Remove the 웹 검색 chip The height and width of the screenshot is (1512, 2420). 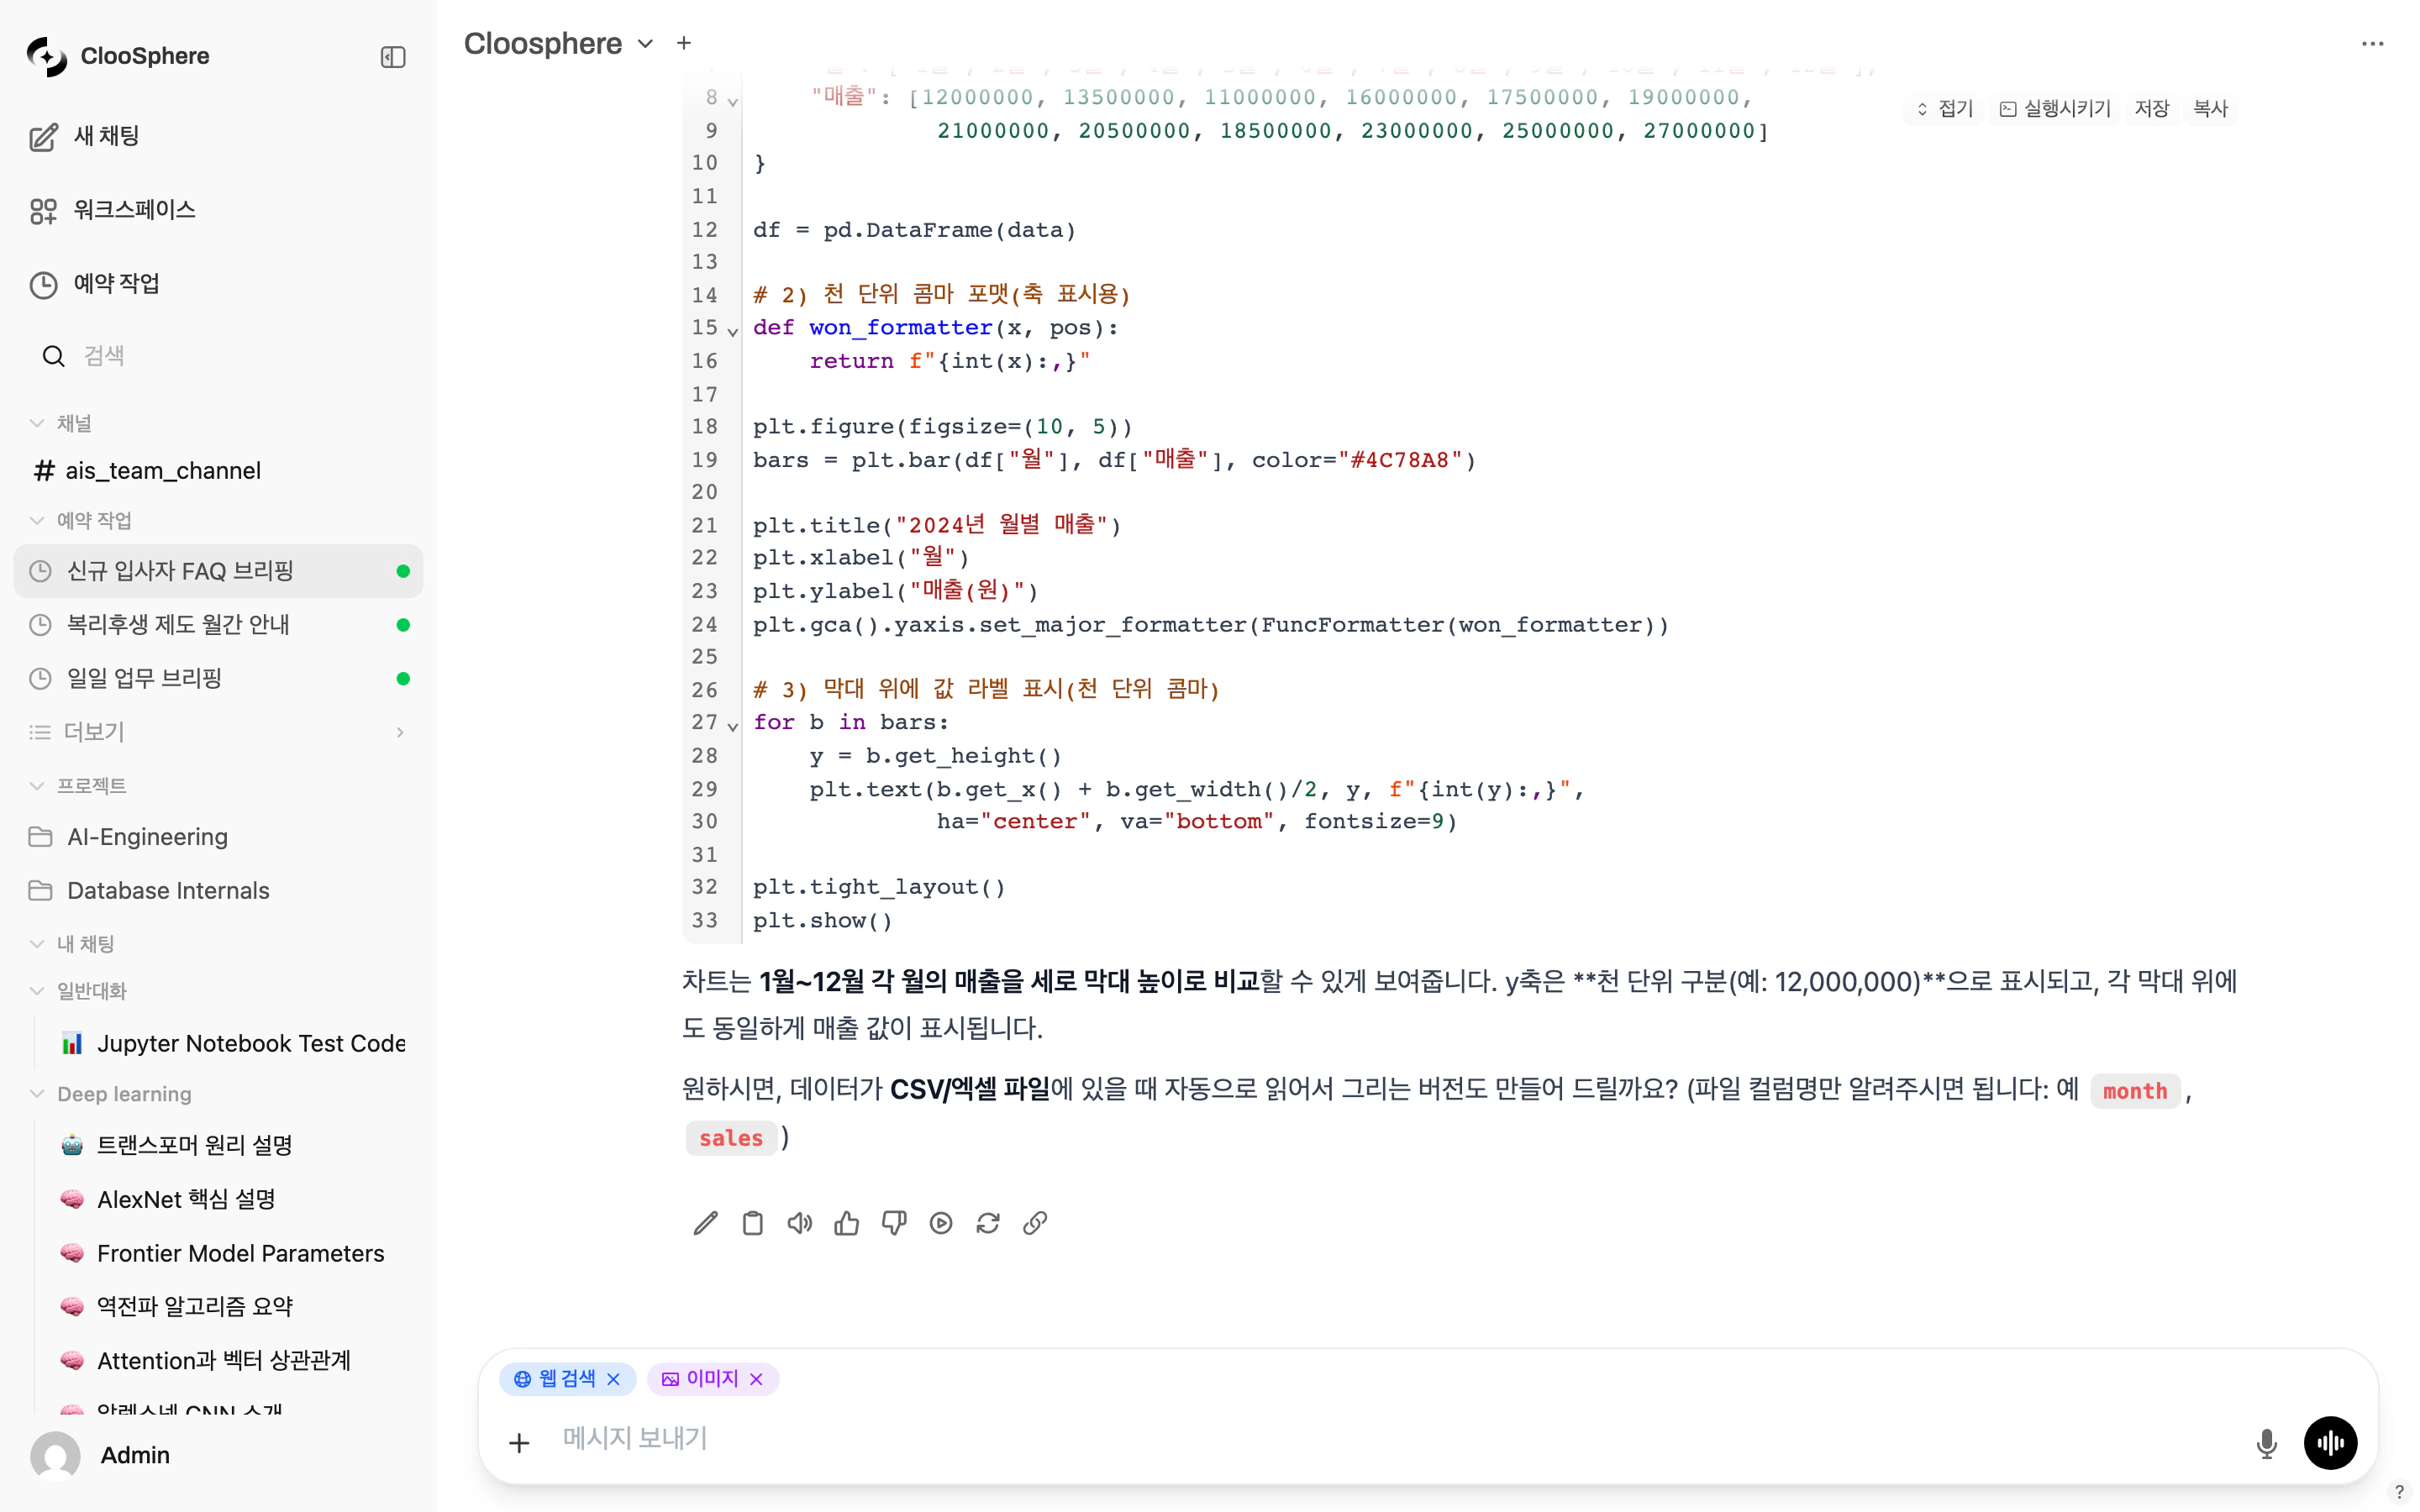coord(614,1378)
